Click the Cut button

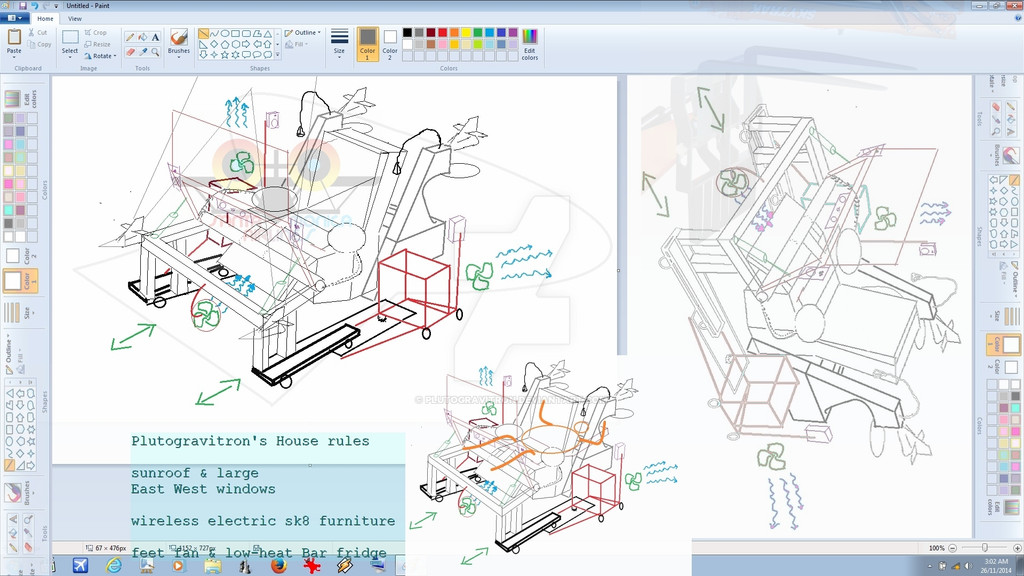pyautogui.click(x=37, y=33)
